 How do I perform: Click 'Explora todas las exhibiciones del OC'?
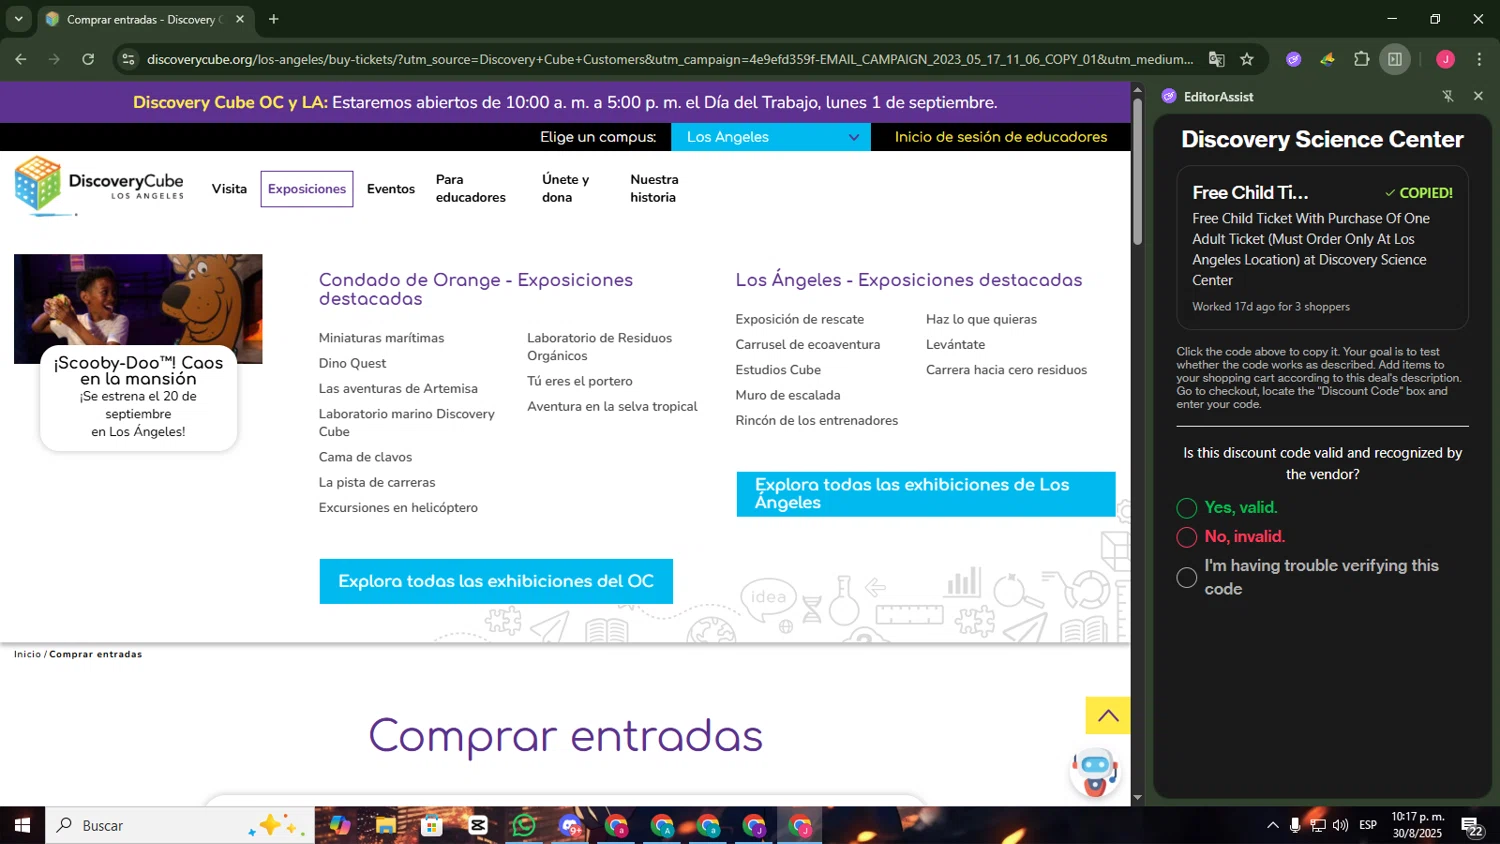coord(496,581)
